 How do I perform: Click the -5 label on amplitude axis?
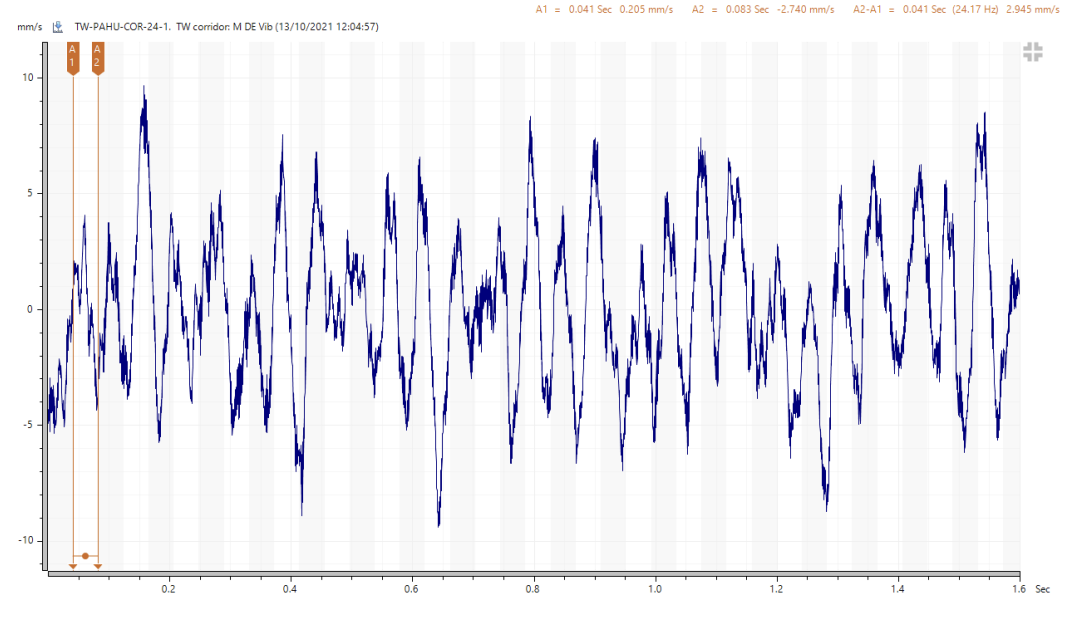coord(28,425)
